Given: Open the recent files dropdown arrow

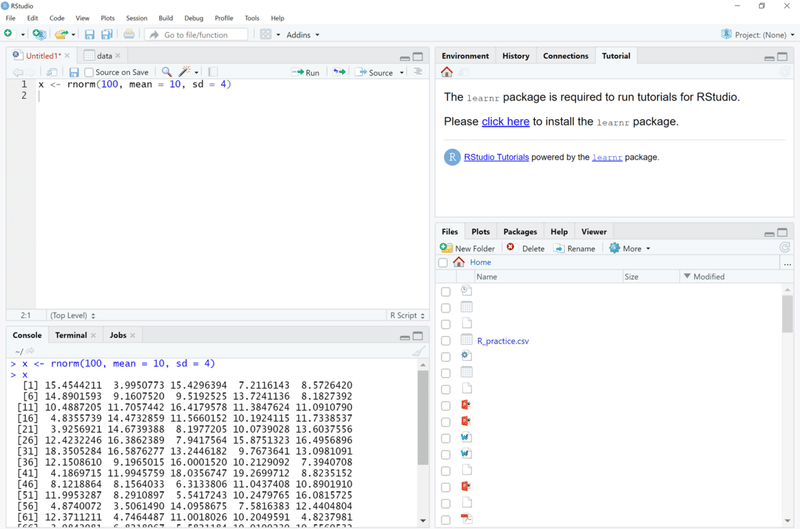Looking at the screenshot, I should [x=73, y=35].
